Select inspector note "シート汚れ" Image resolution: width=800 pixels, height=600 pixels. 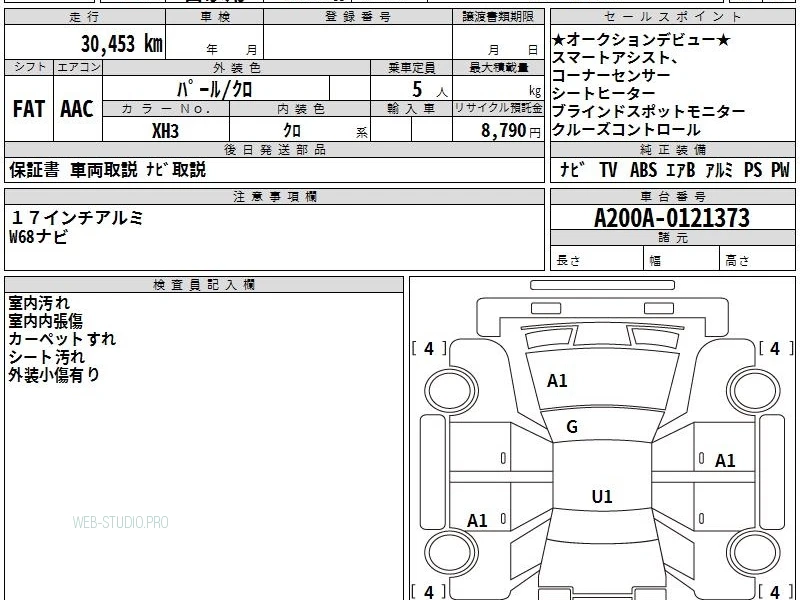(46, 357)
